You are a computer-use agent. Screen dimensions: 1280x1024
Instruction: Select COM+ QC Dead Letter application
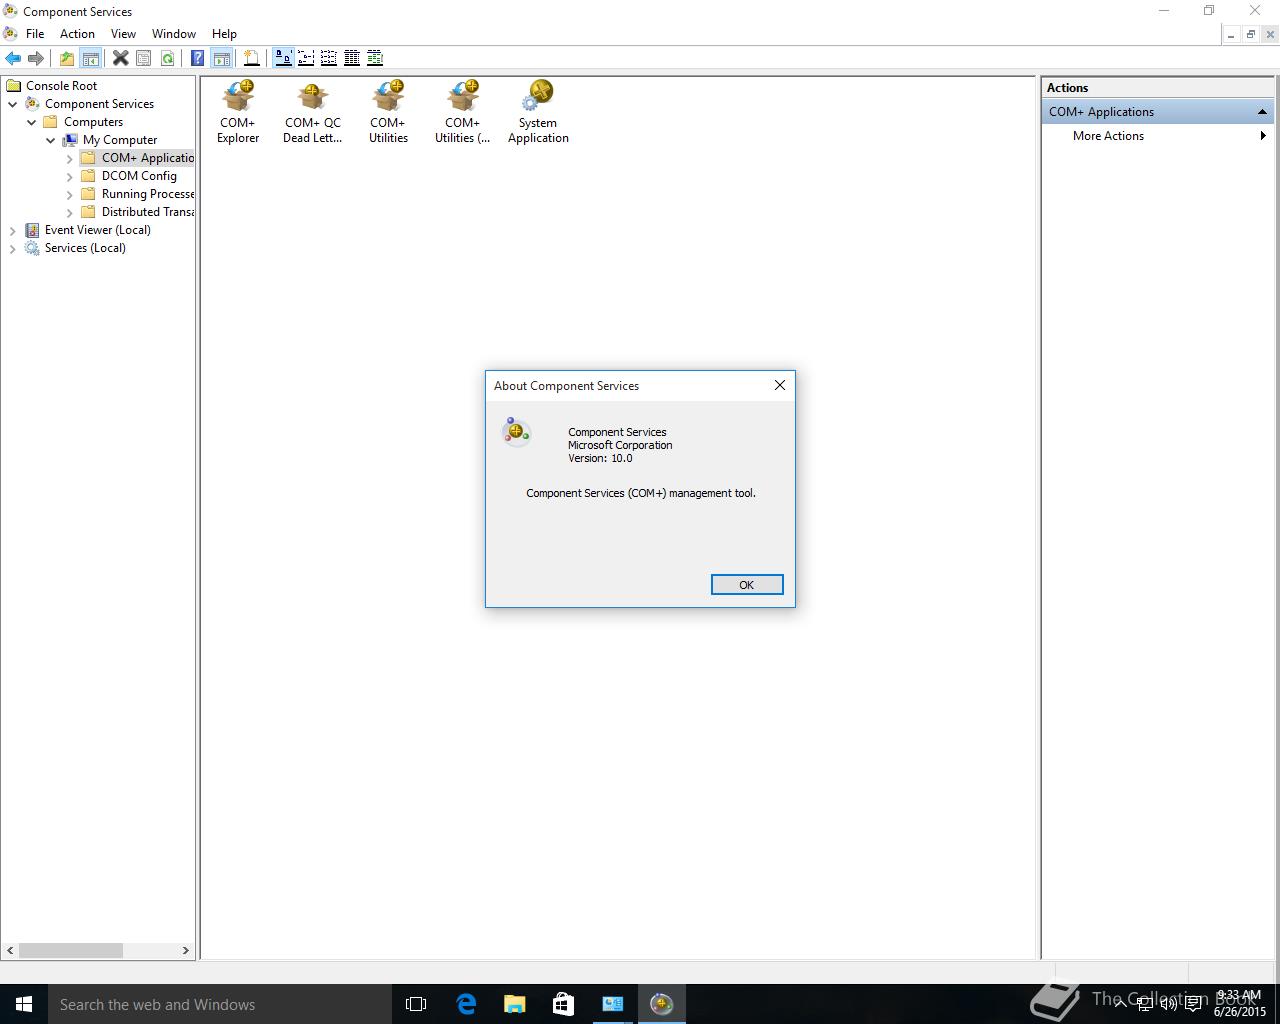pos(313,112)
